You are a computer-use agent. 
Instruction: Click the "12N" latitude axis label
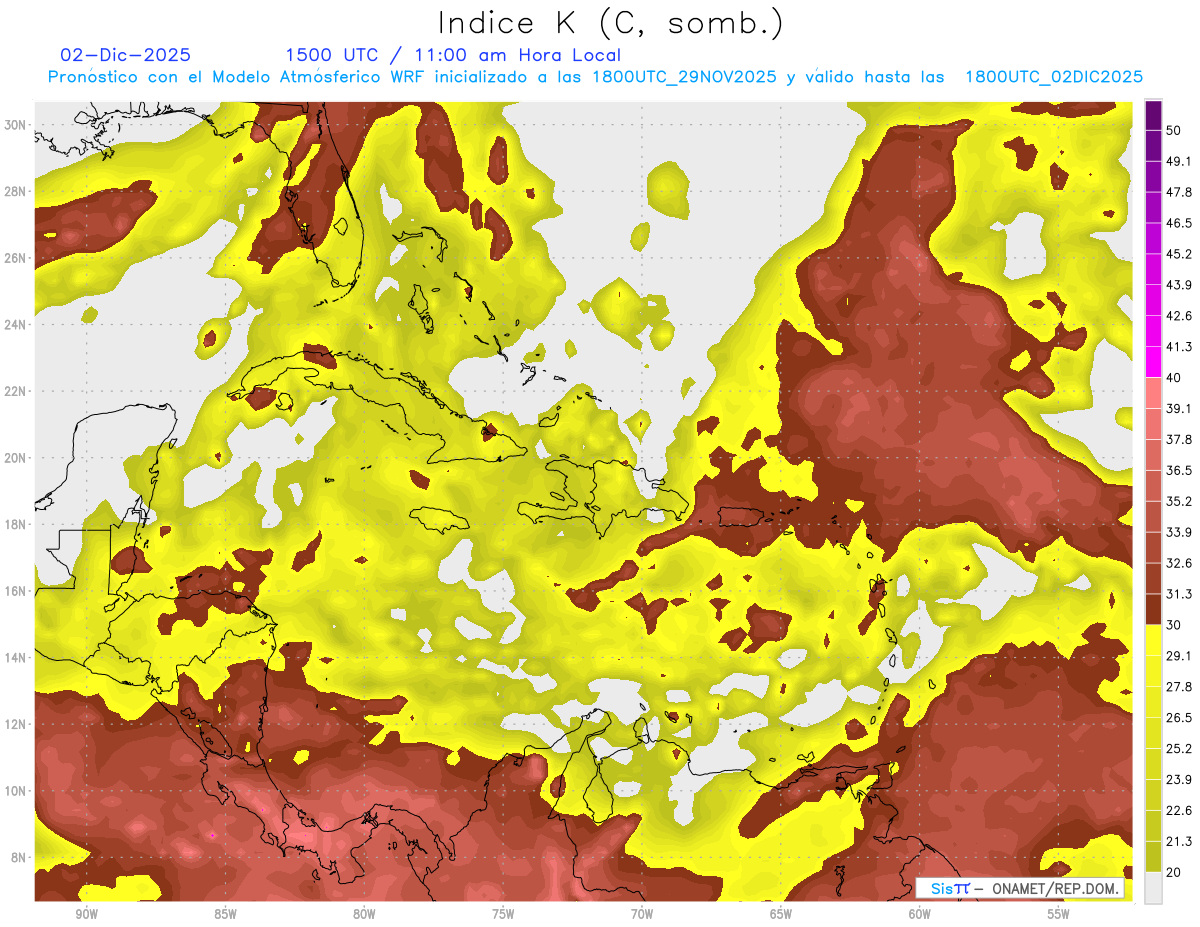15,724
